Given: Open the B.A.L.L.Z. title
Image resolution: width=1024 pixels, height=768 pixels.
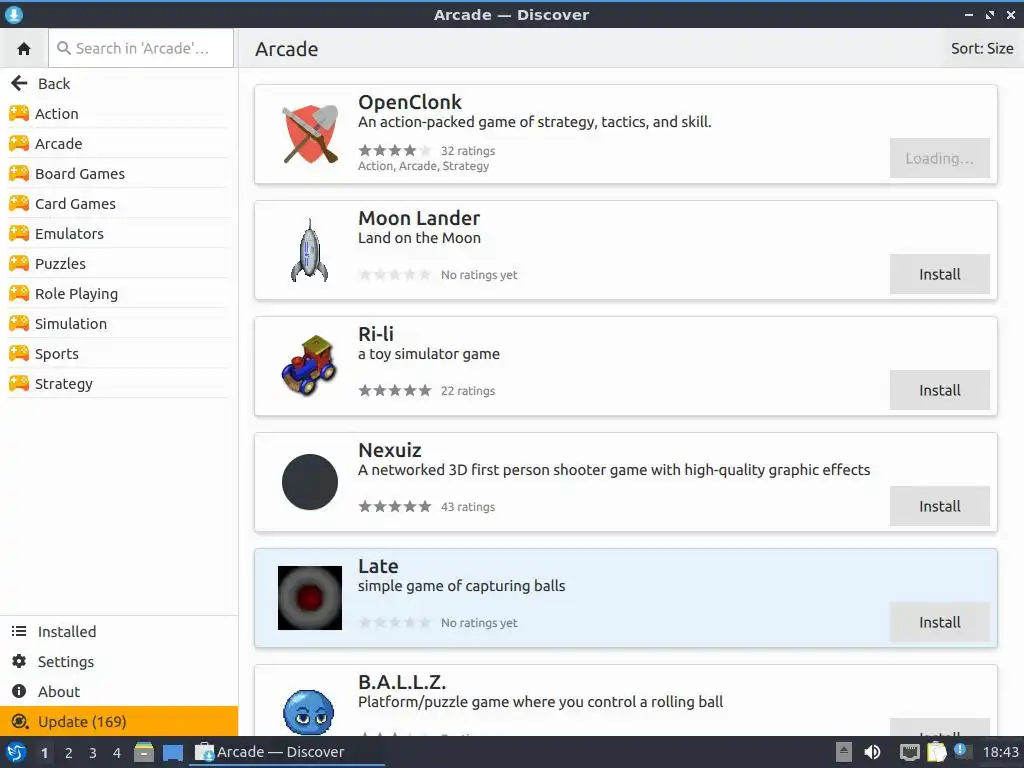Looking at the screenshot, I should (x=402, y=682).
